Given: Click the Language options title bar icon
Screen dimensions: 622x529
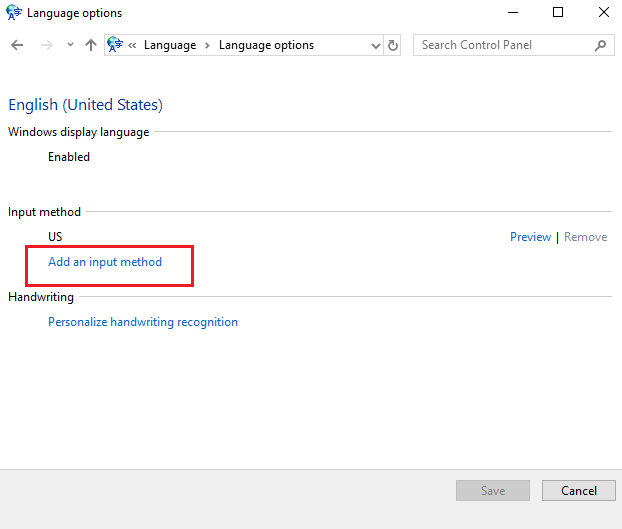Looking at the screenshot, I should [x=15, y=13].
